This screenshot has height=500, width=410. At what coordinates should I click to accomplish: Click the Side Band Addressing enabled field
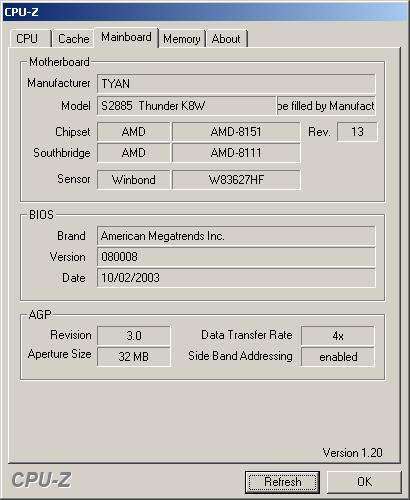pyautogui.click(x=338, y=357)
